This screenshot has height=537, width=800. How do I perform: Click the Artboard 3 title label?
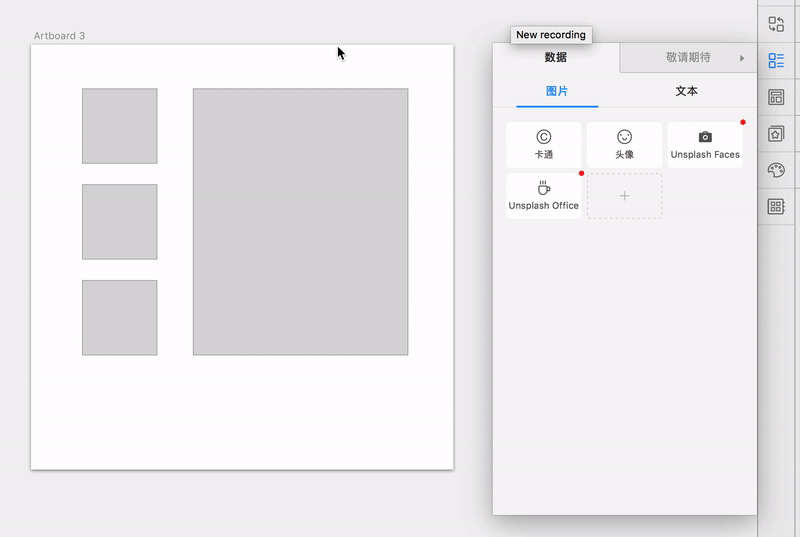coord(59,36)
